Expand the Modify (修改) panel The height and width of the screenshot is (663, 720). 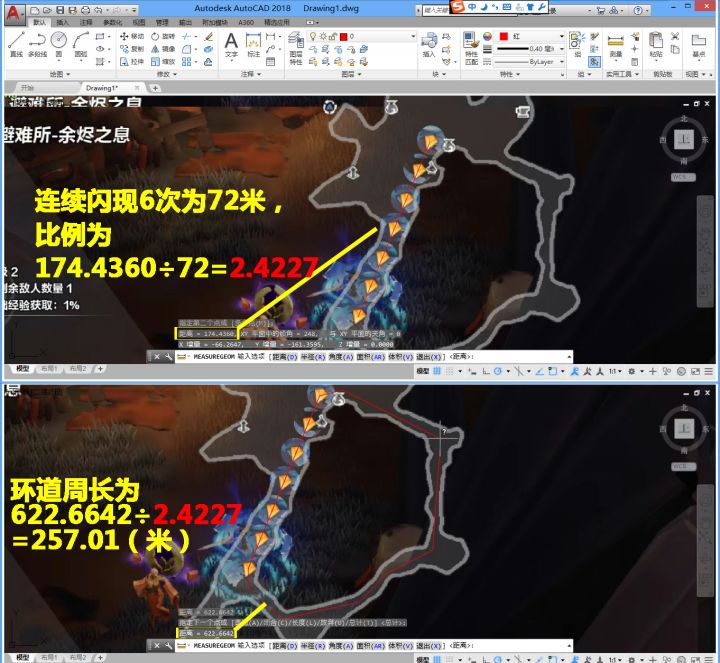click(167, 74)
